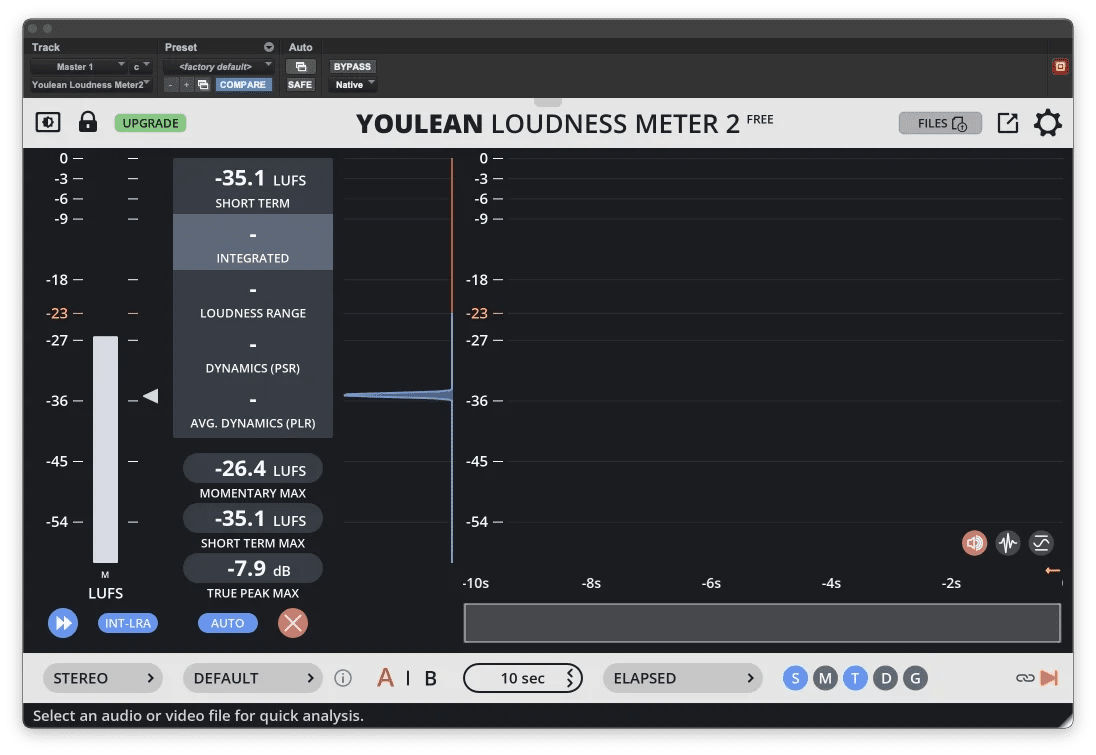The image size is (1096, 755).
Task: Click the MOMENTARY MAX value pill
Action: pos(253,468)
